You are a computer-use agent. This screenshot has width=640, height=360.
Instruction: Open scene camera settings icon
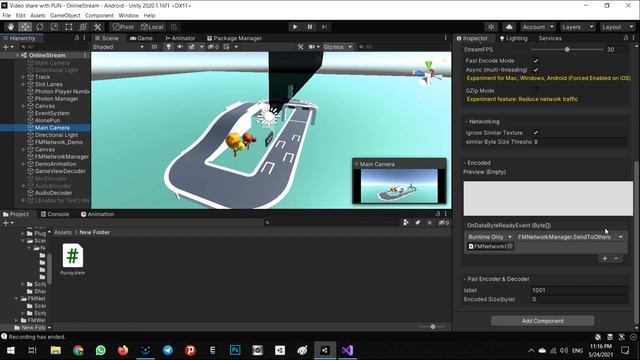pos(312,47)
